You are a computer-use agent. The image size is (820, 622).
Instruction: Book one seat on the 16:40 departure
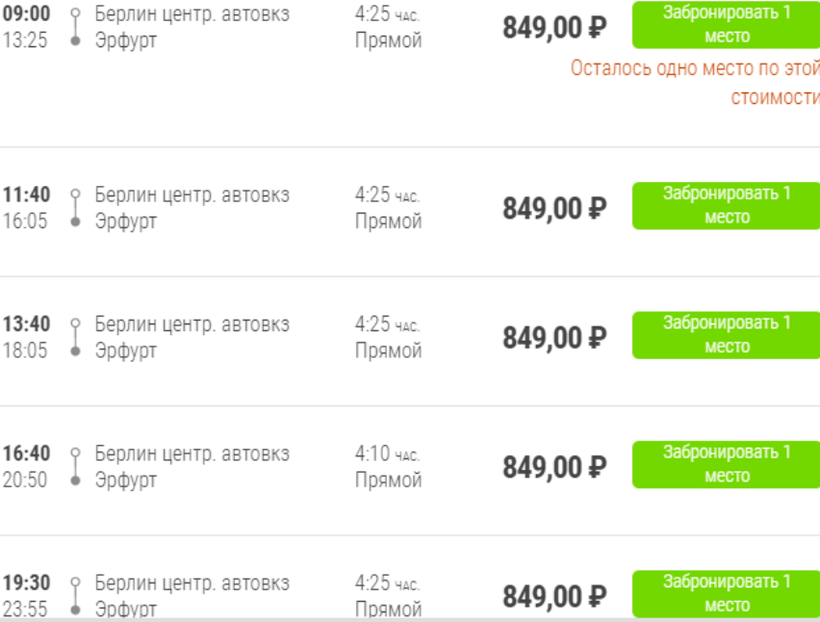pos(726,464)
